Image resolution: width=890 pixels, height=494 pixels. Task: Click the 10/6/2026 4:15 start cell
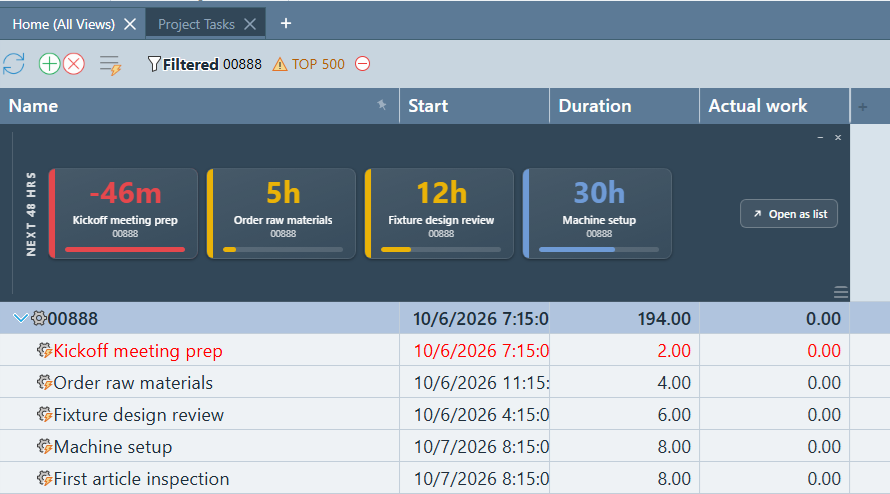475,415
